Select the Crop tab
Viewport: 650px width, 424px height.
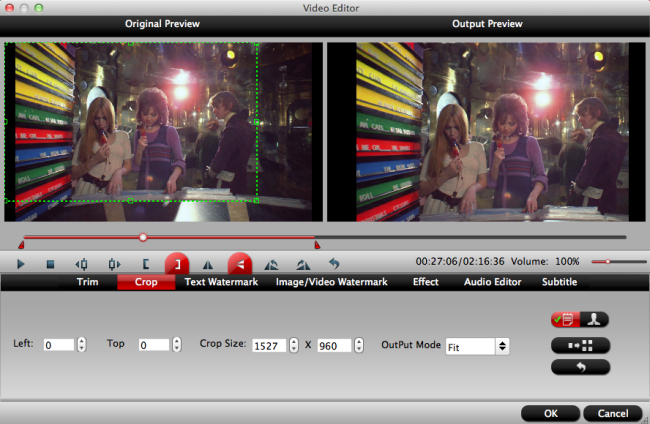coord(146,282)
